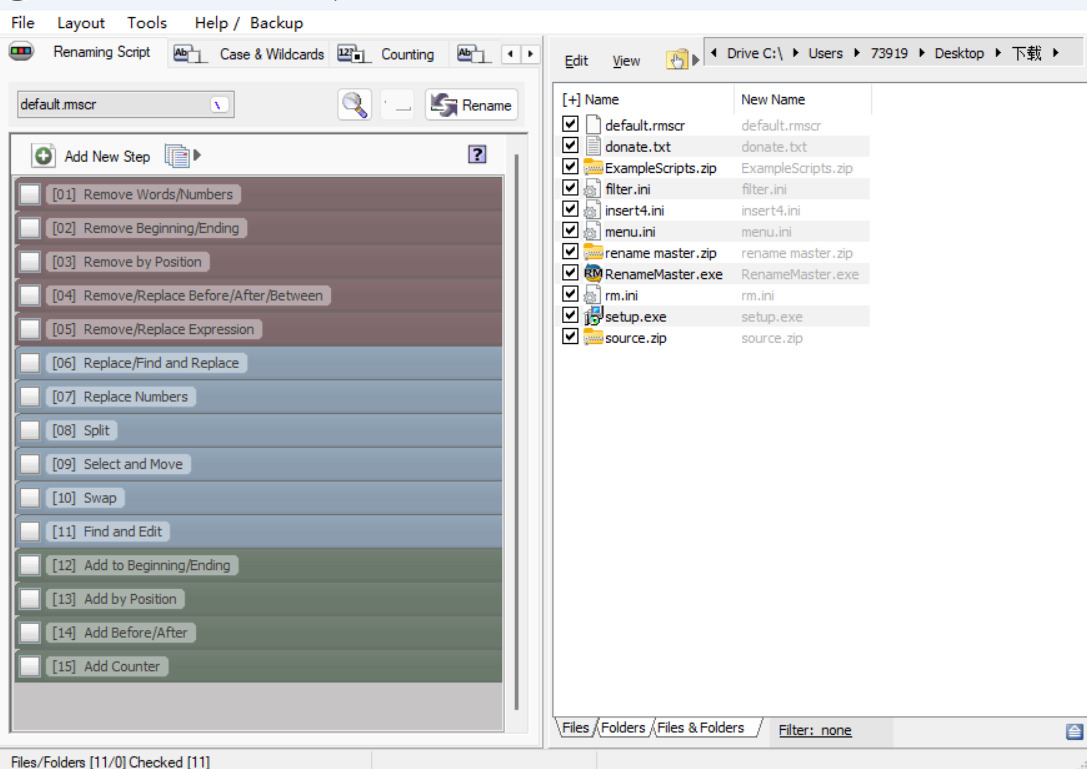The image size is (1087, 769).
Task: Click the Counting tab icon
Action: [354, 54]
